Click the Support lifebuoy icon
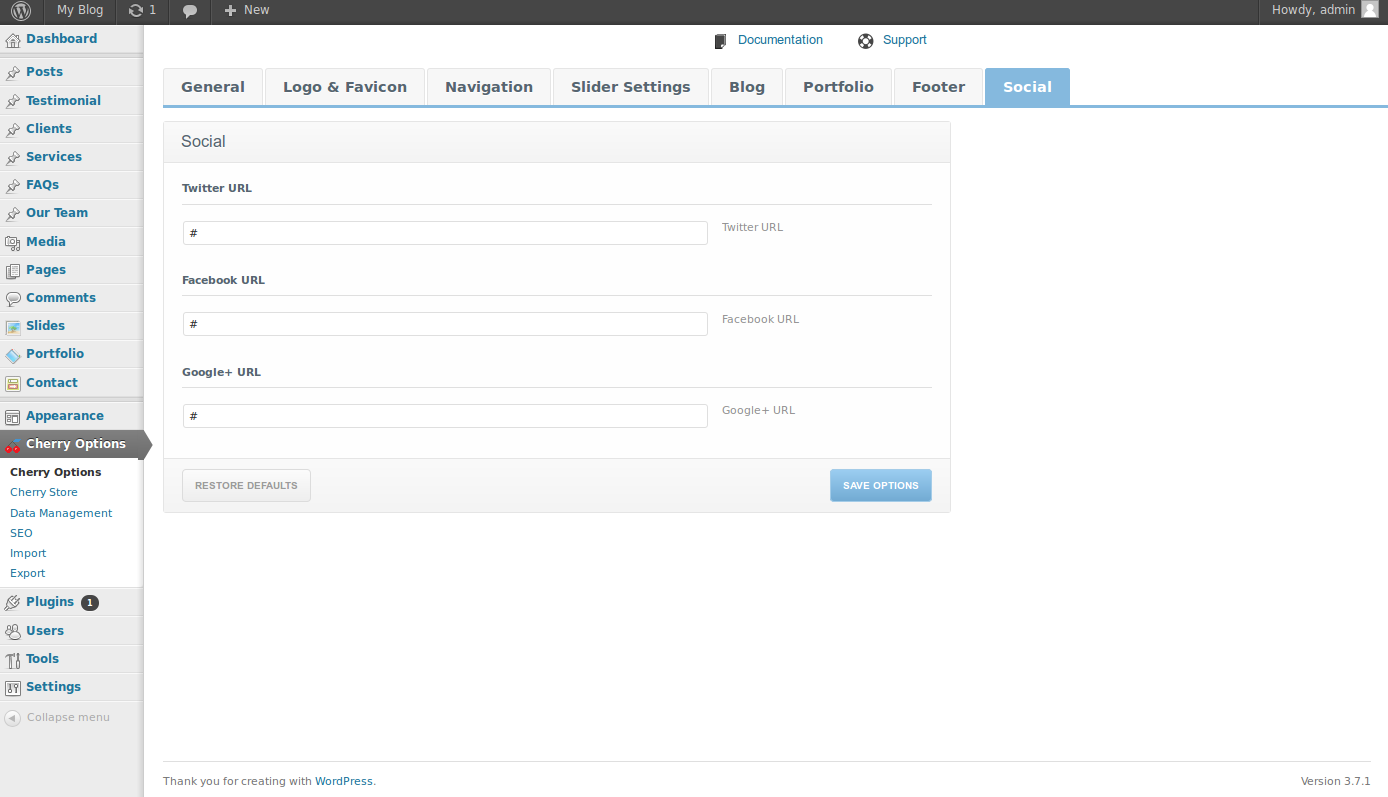Screen dimensions: 1388x797 pyautogui.click(x=866, y=41)
